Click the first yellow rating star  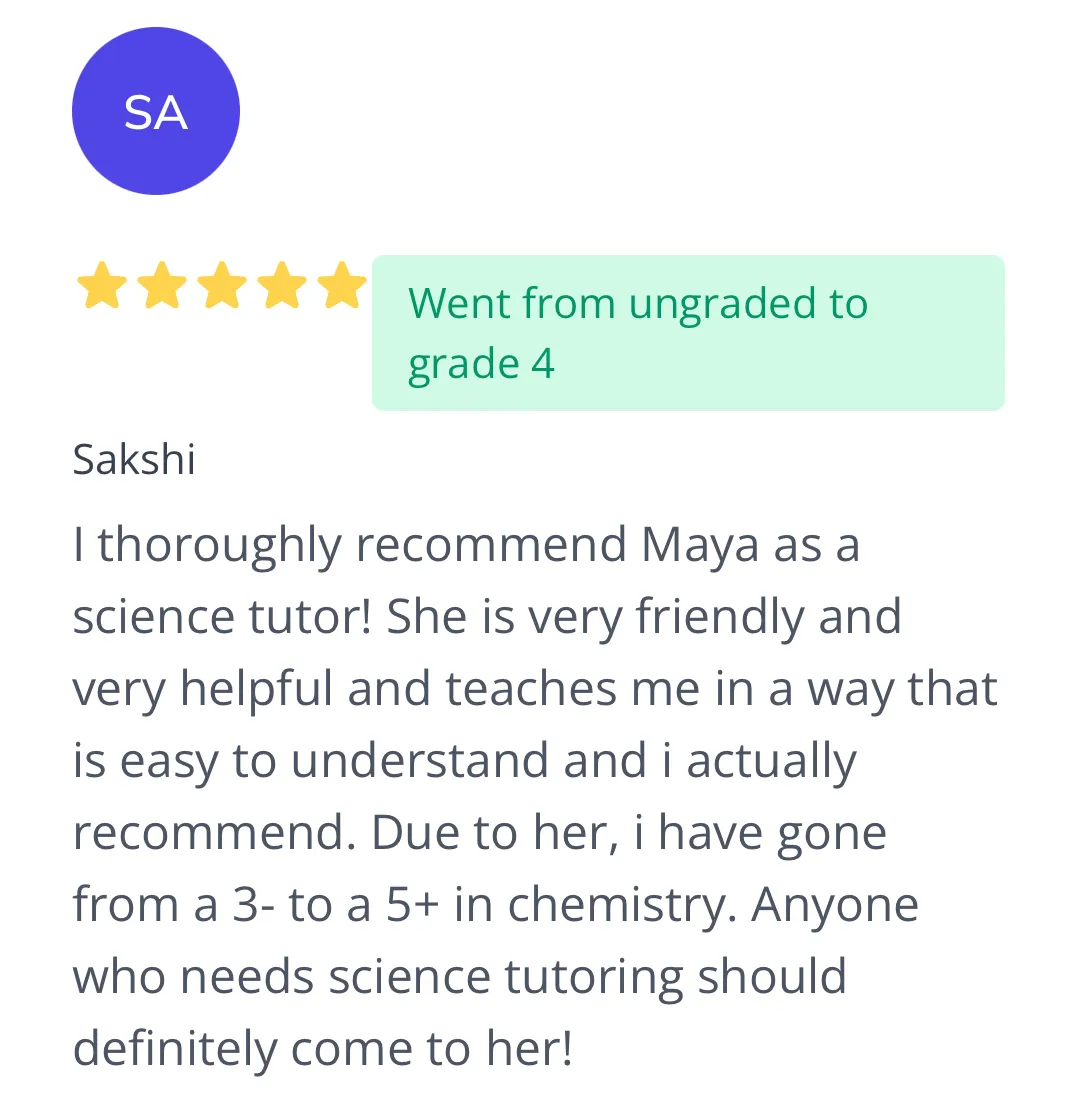pyautogui.click(x=102, y=285)
